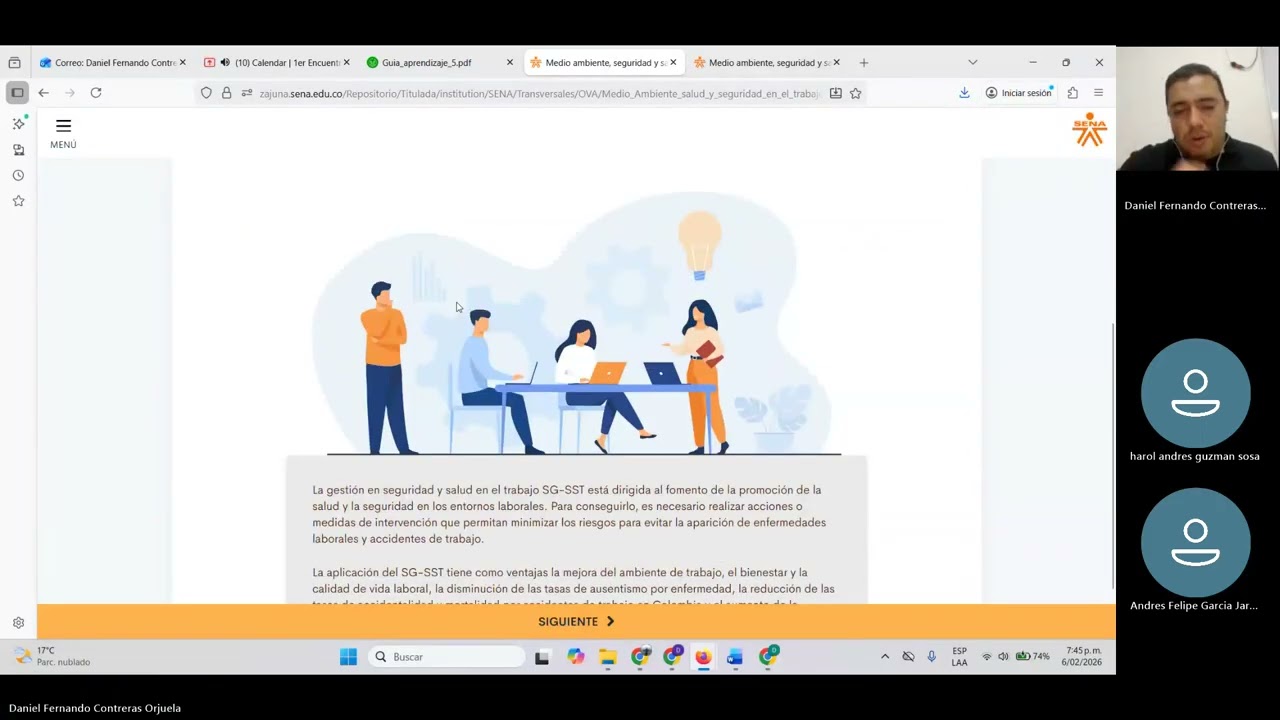
Task: Reload the current page
Action: click(x=96, y=92)
